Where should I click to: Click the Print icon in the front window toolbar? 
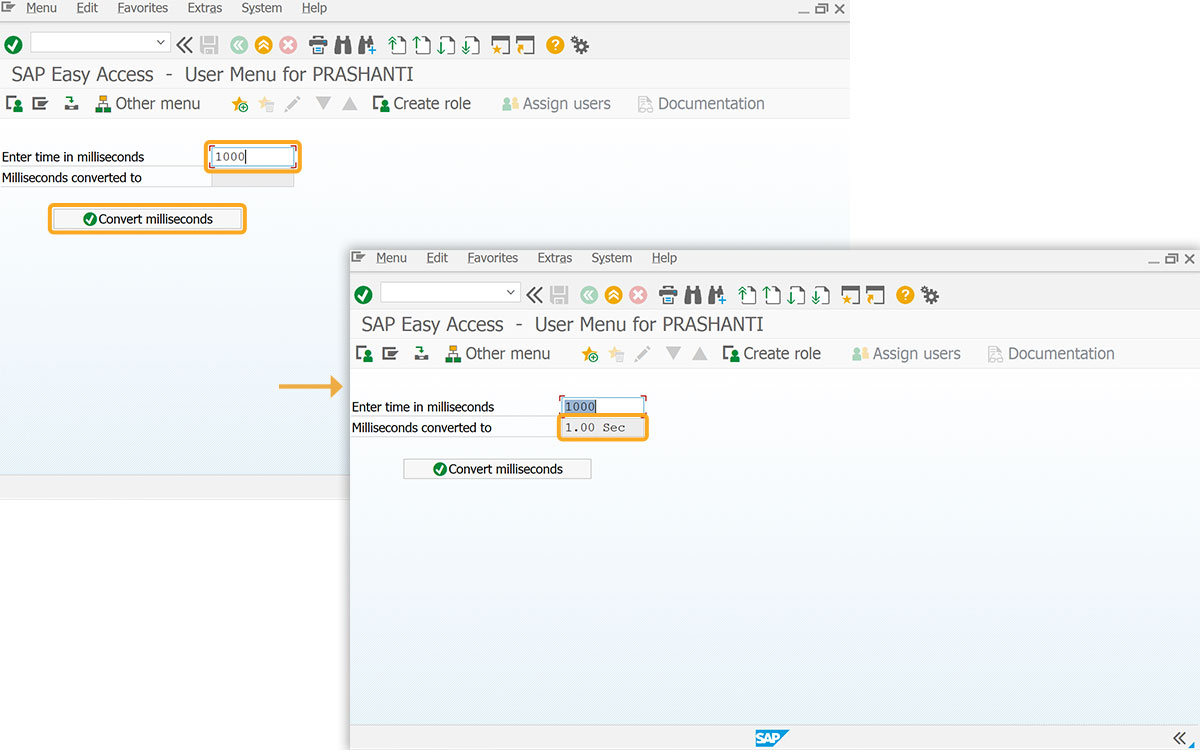[668, 295]
